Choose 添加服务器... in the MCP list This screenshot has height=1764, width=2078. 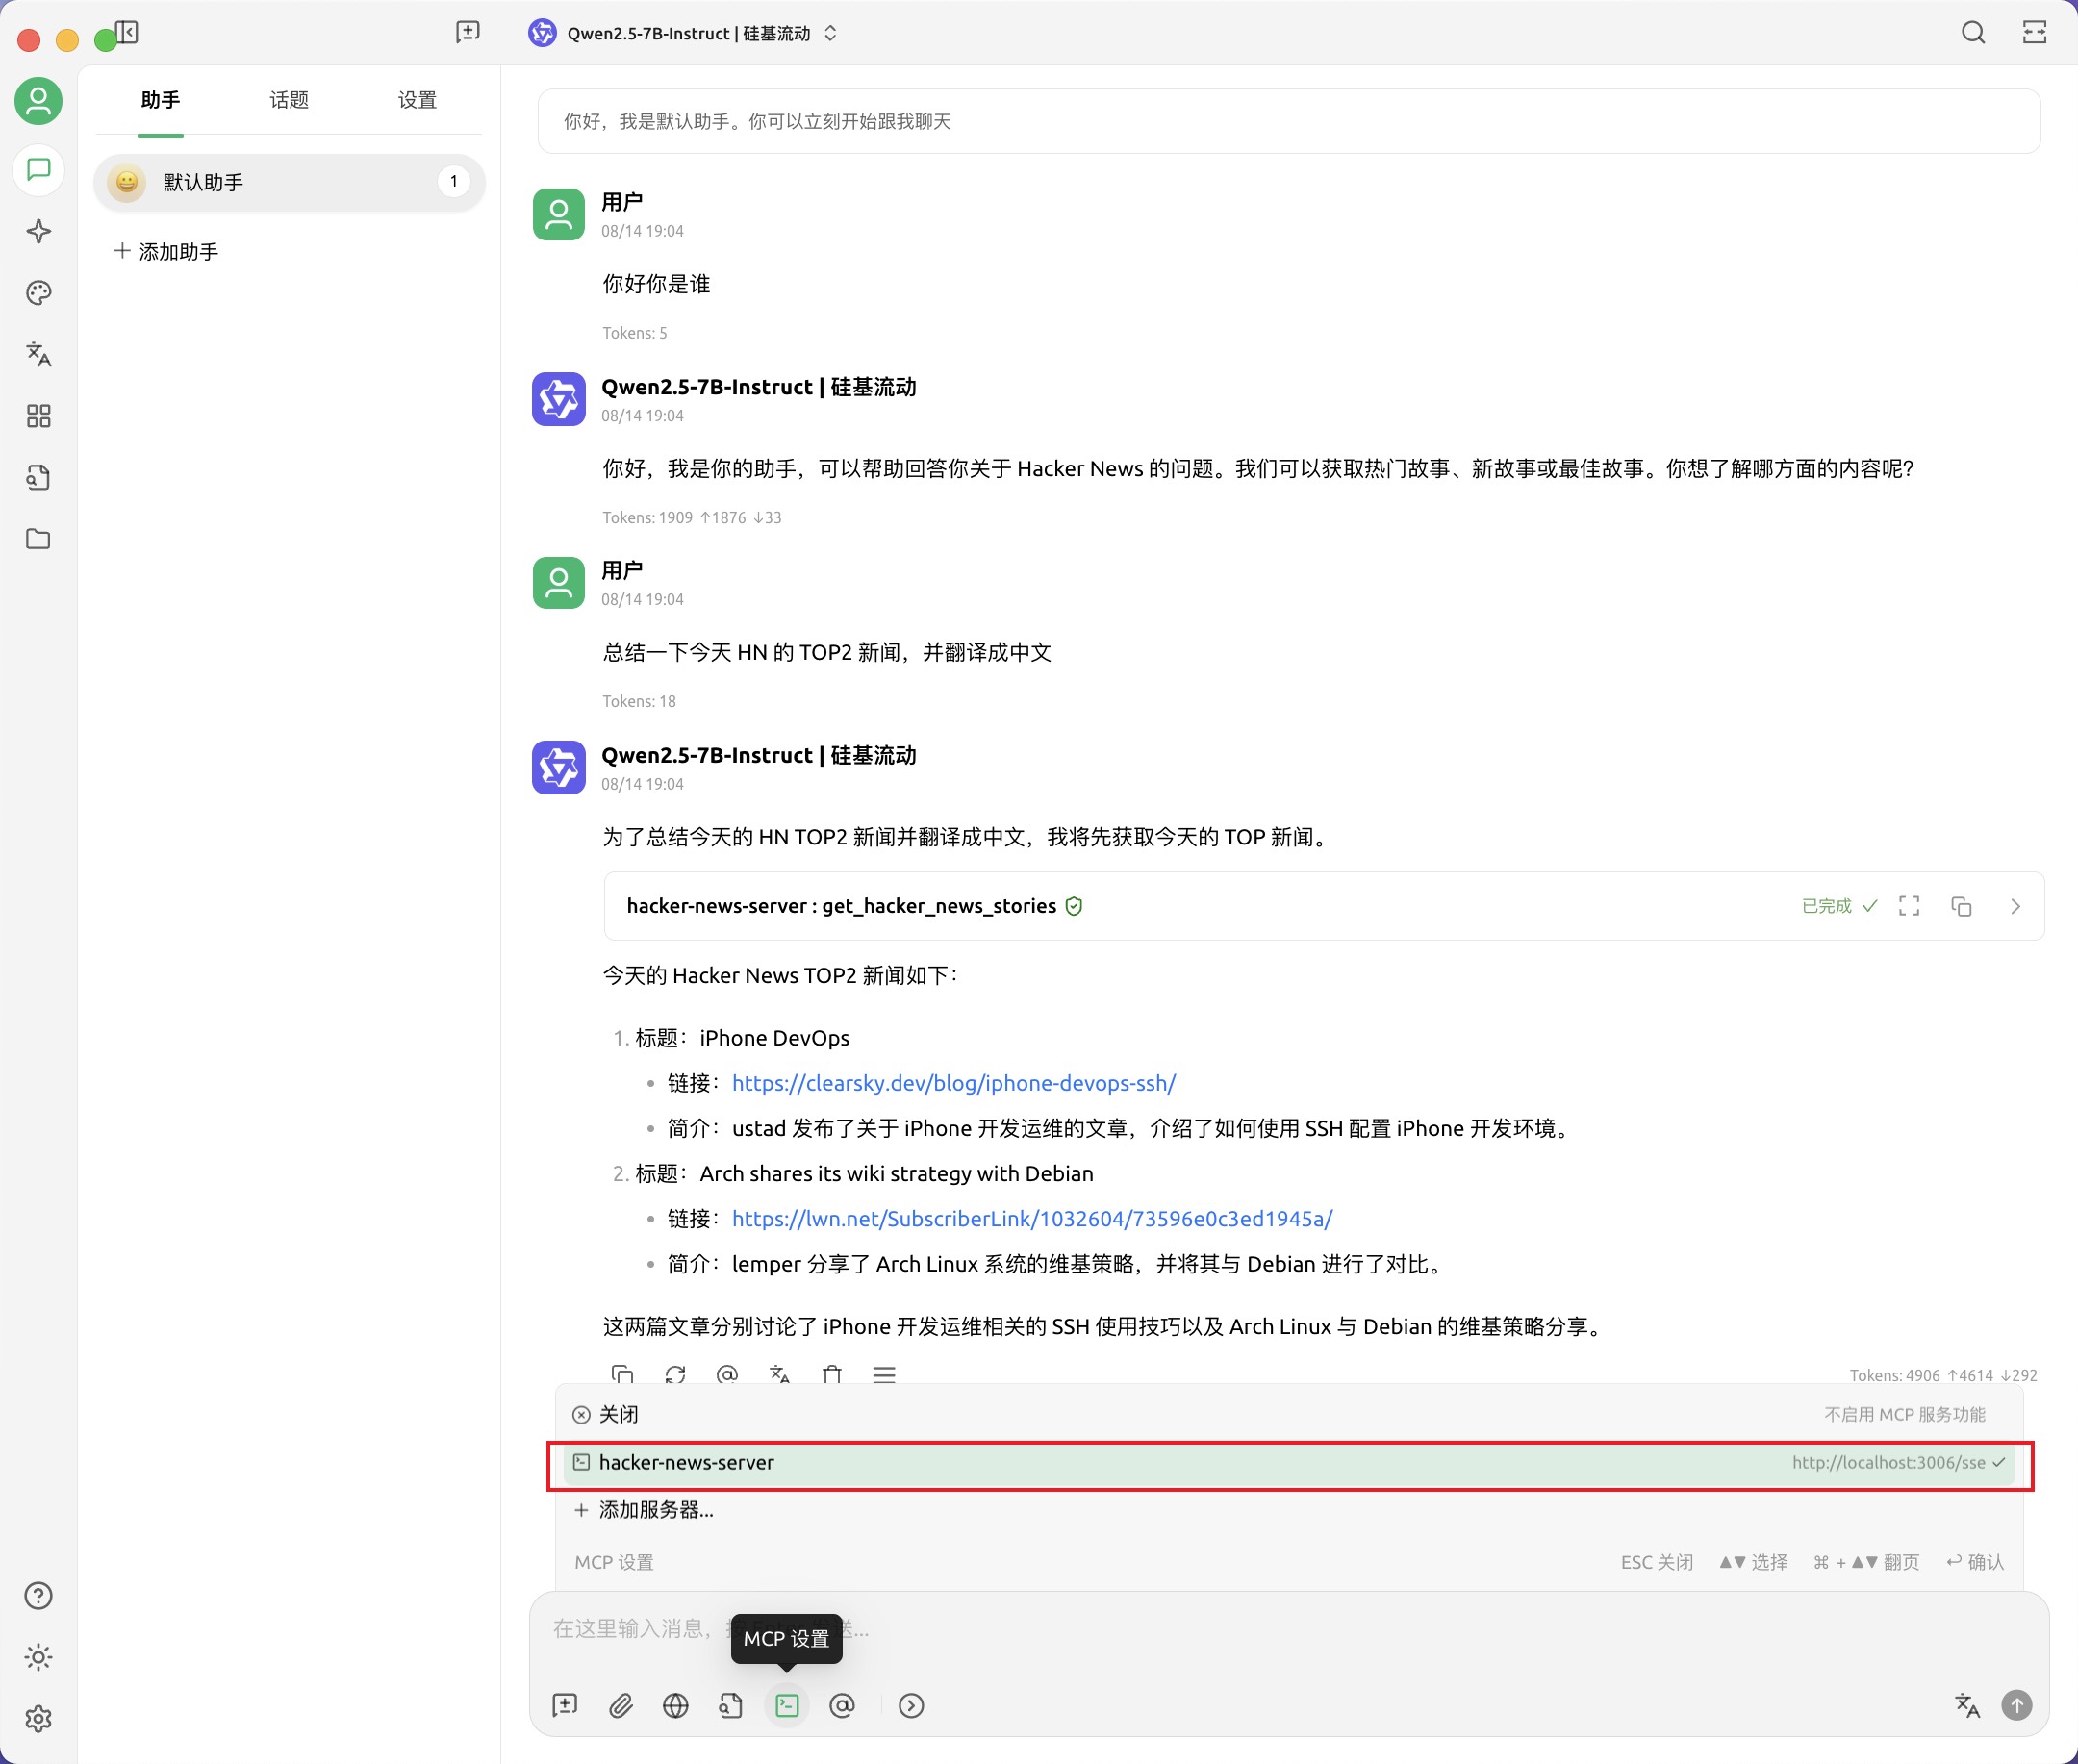click(x=1290, y=1510)
